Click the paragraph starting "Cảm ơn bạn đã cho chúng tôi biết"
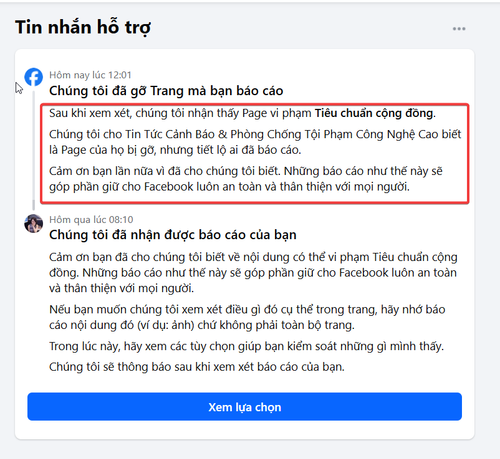The image size is (500, 459). tap(253, 273)
